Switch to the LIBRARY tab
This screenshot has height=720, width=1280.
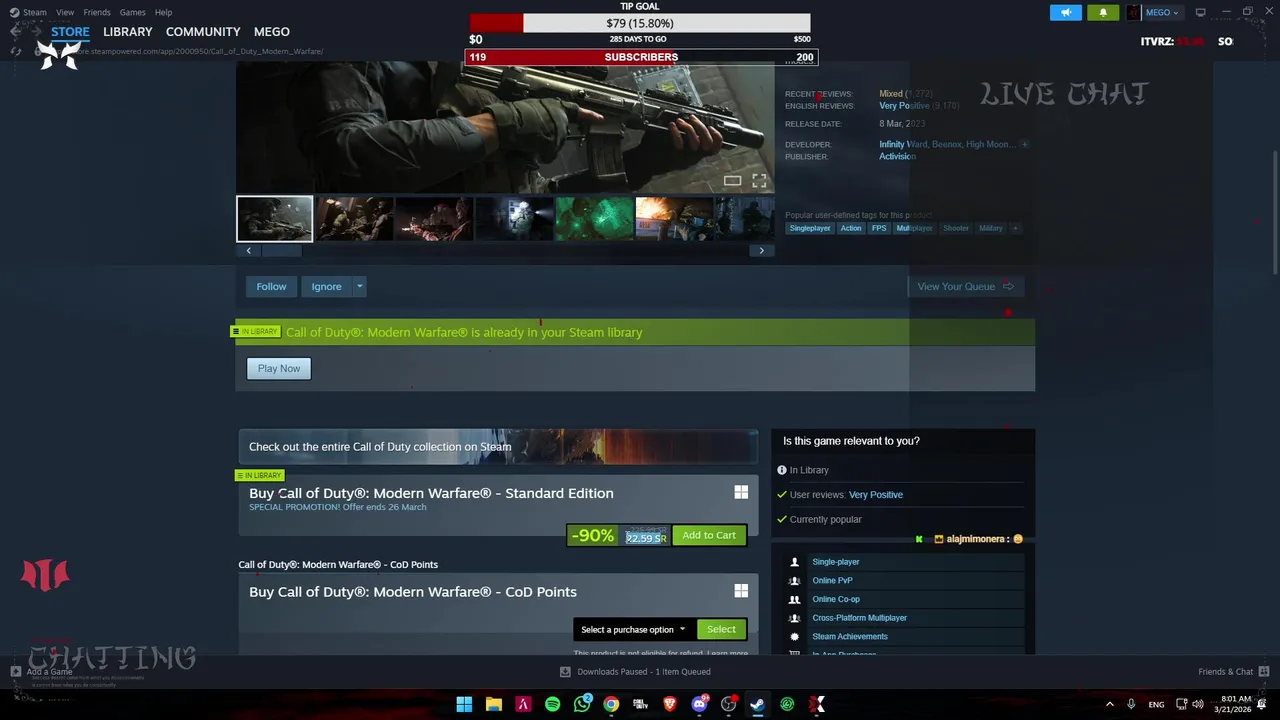tap(128, 32)
